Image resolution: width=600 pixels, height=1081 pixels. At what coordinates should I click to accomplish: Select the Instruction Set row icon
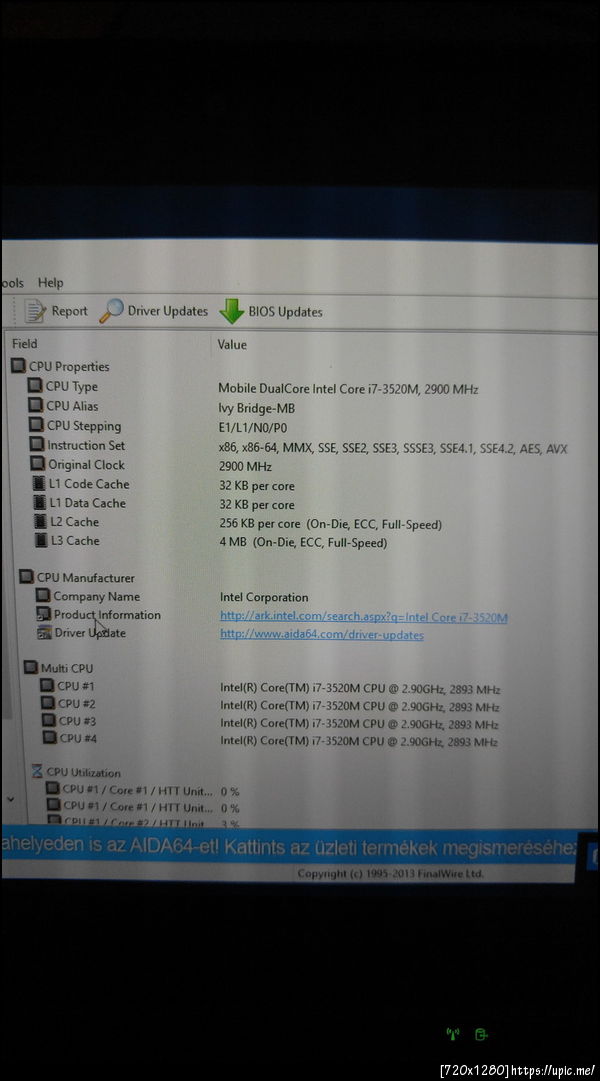(37, 444)
